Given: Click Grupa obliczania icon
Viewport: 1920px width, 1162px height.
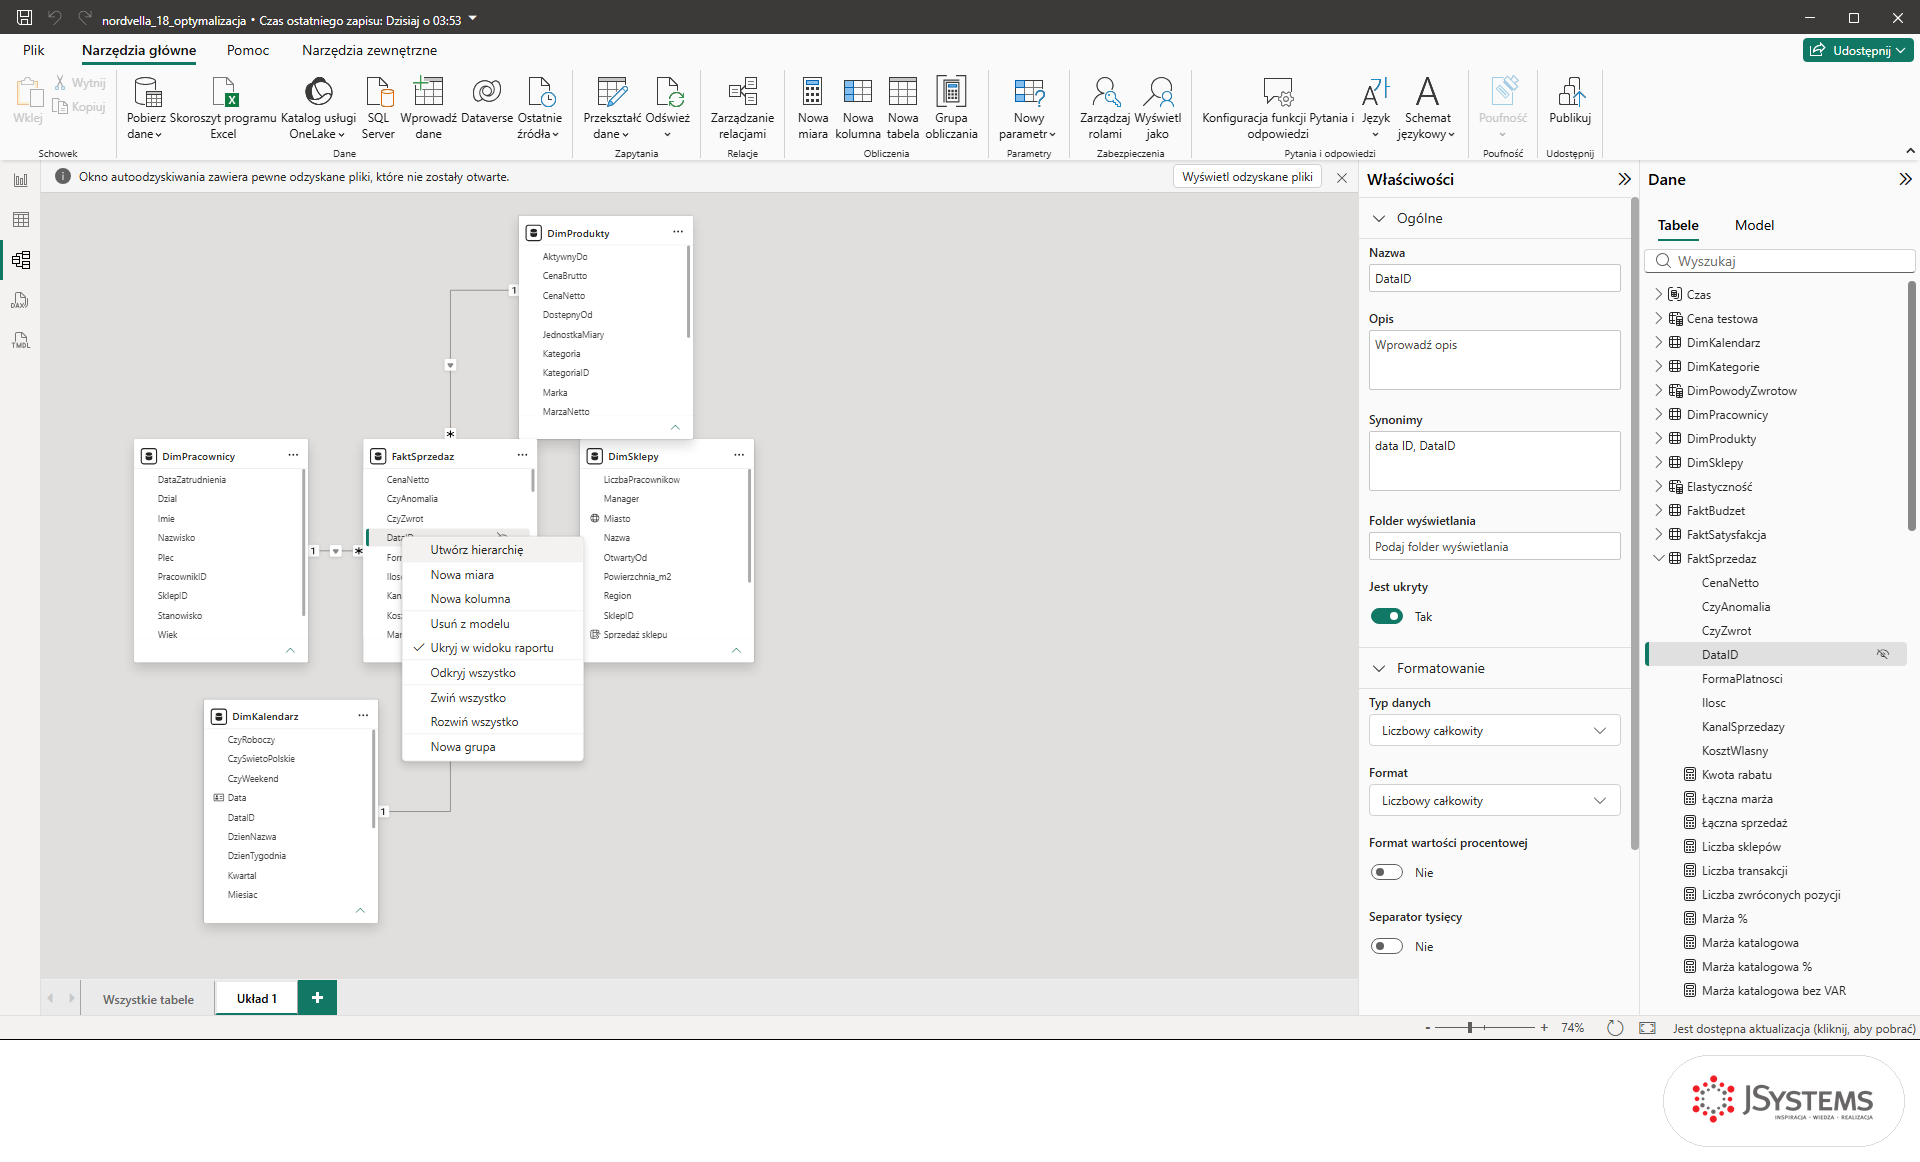Looking at the screenshot, I should tap(951, 92).
